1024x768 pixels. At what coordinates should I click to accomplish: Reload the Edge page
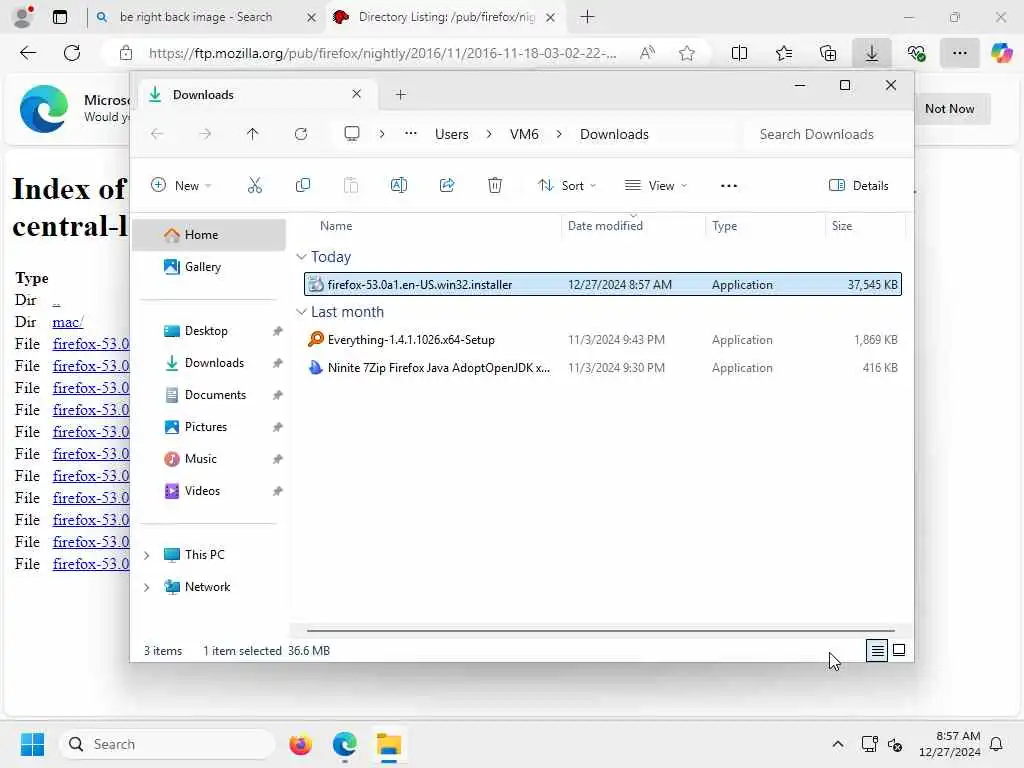click(72, 53)
